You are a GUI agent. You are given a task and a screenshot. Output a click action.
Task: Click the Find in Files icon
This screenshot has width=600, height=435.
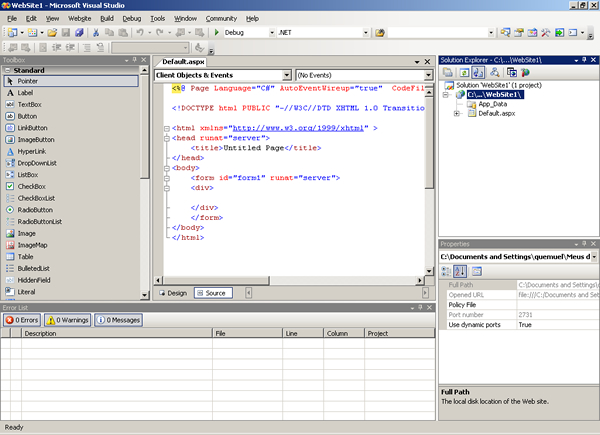[380, 33]
